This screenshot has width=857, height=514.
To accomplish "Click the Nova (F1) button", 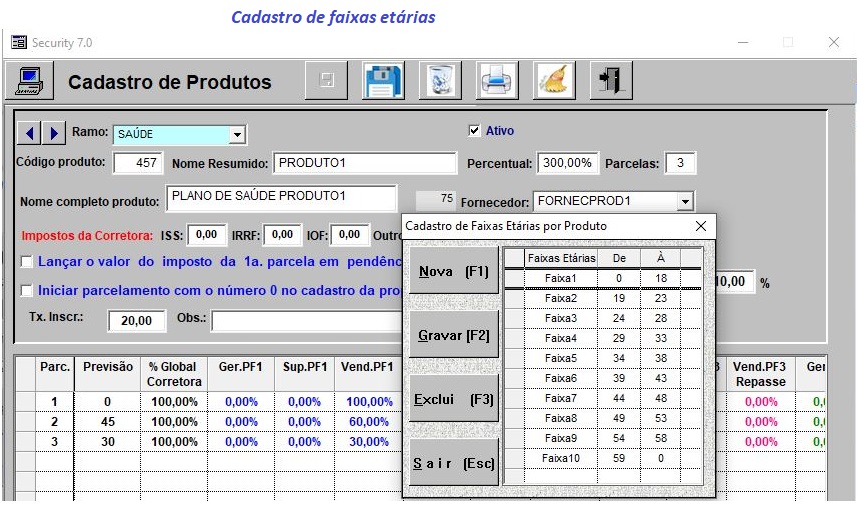I will pyautogui.click(x=454, y=271).
